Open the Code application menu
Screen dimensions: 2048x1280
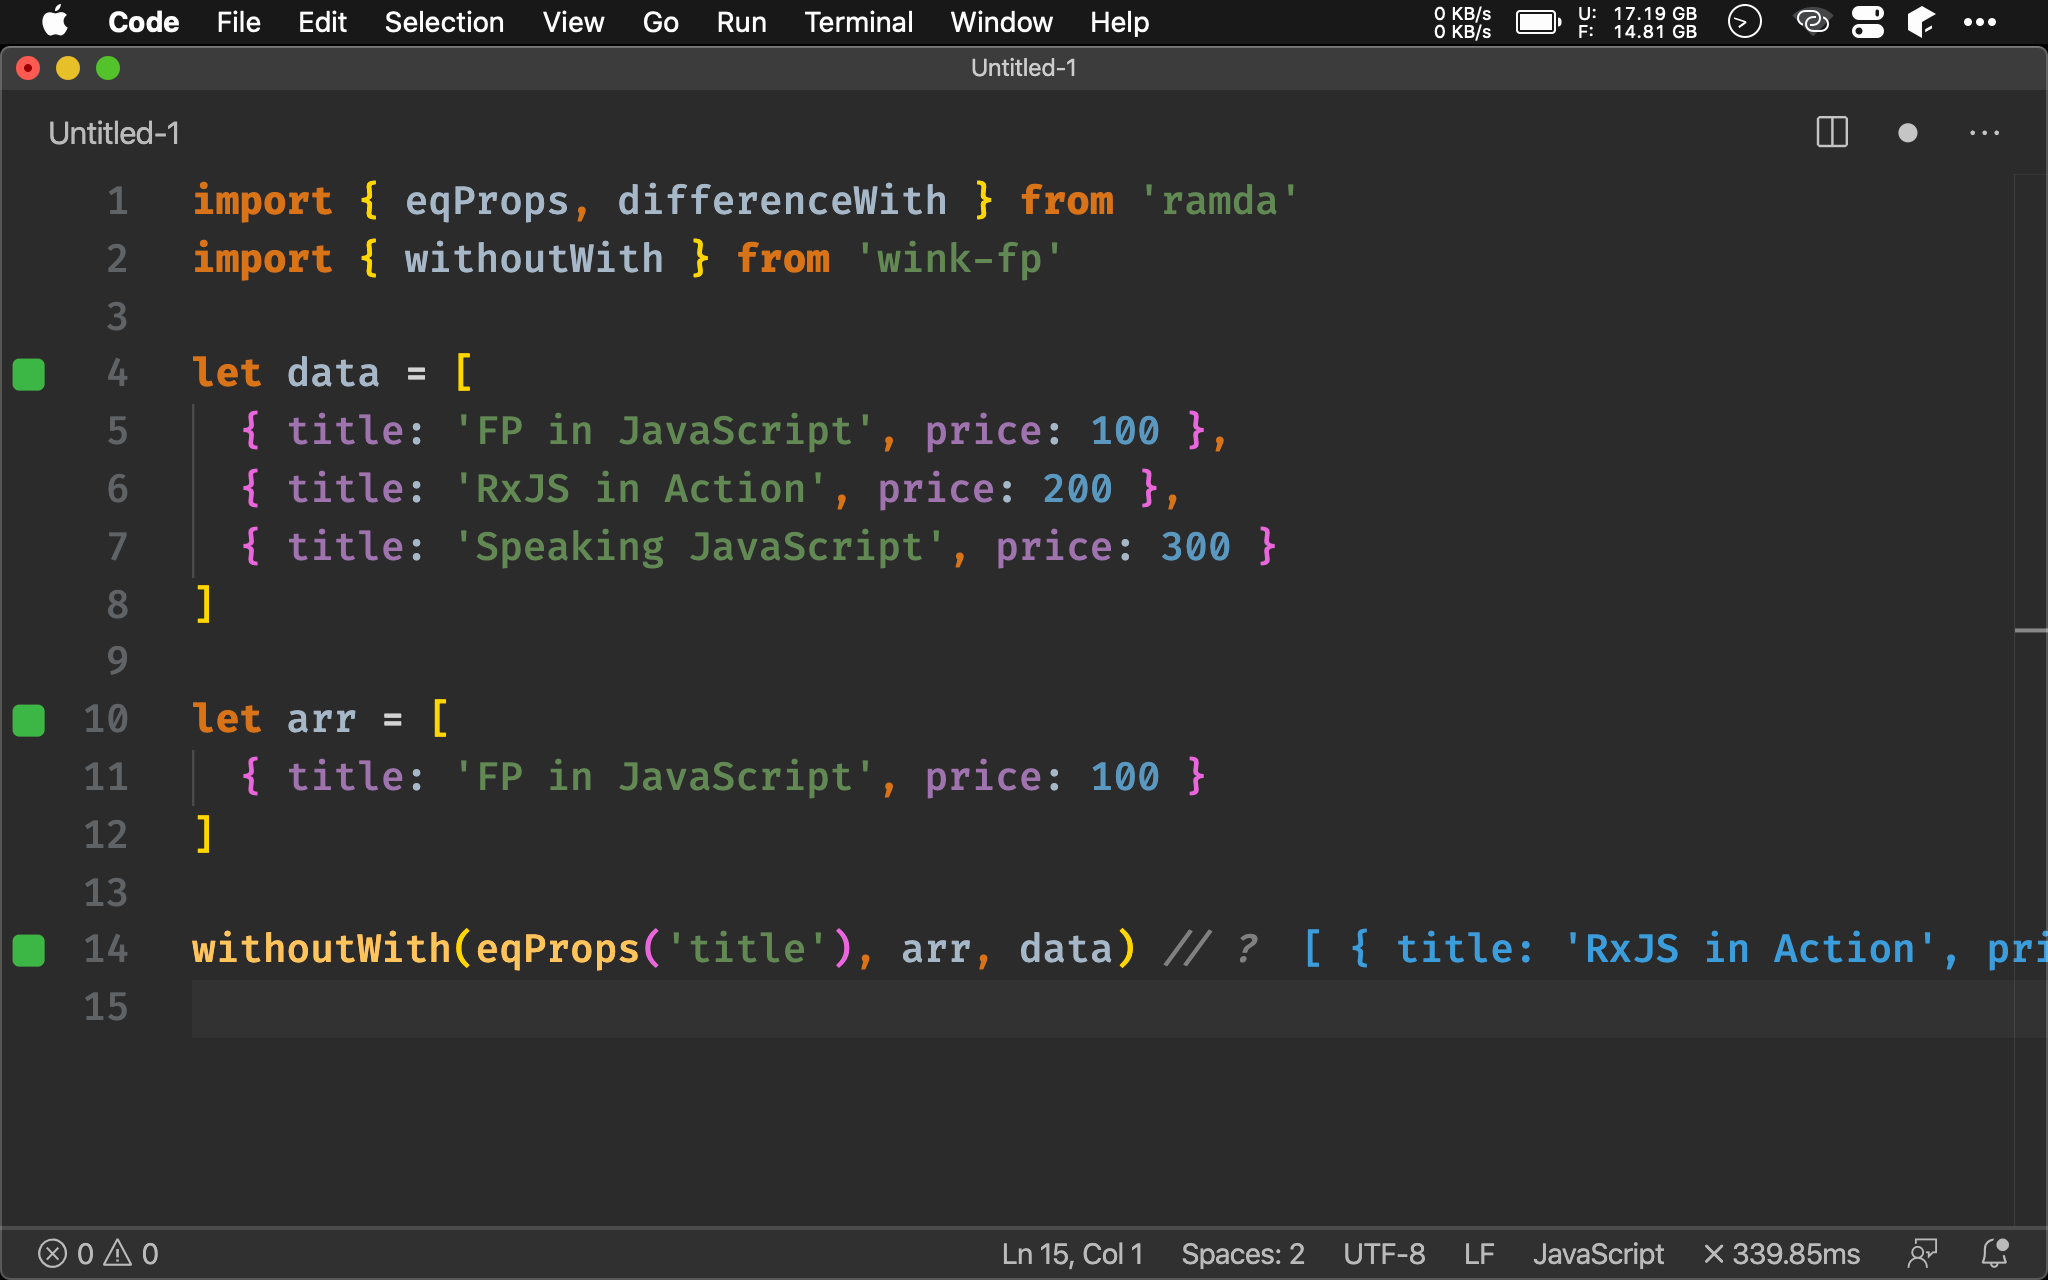click(143, 22)
